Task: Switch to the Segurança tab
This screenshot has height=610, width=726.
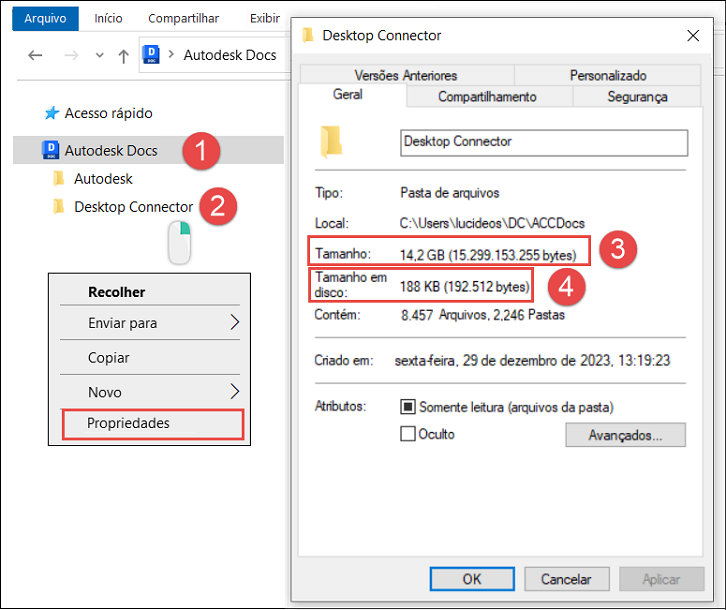Action: click(x=637, y=96)
